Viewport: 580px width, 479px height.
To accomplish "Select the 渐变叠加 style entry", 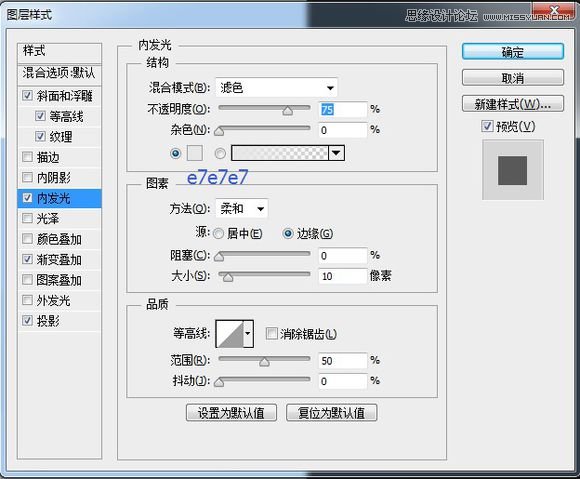I will (x=59, y=260).
